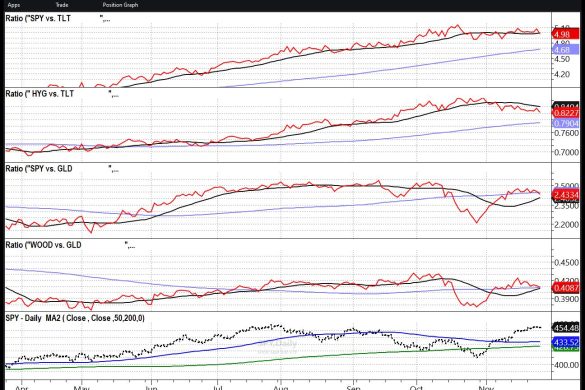Click the HYG vs. TLT ratio chart title

[x=40, y=94]
